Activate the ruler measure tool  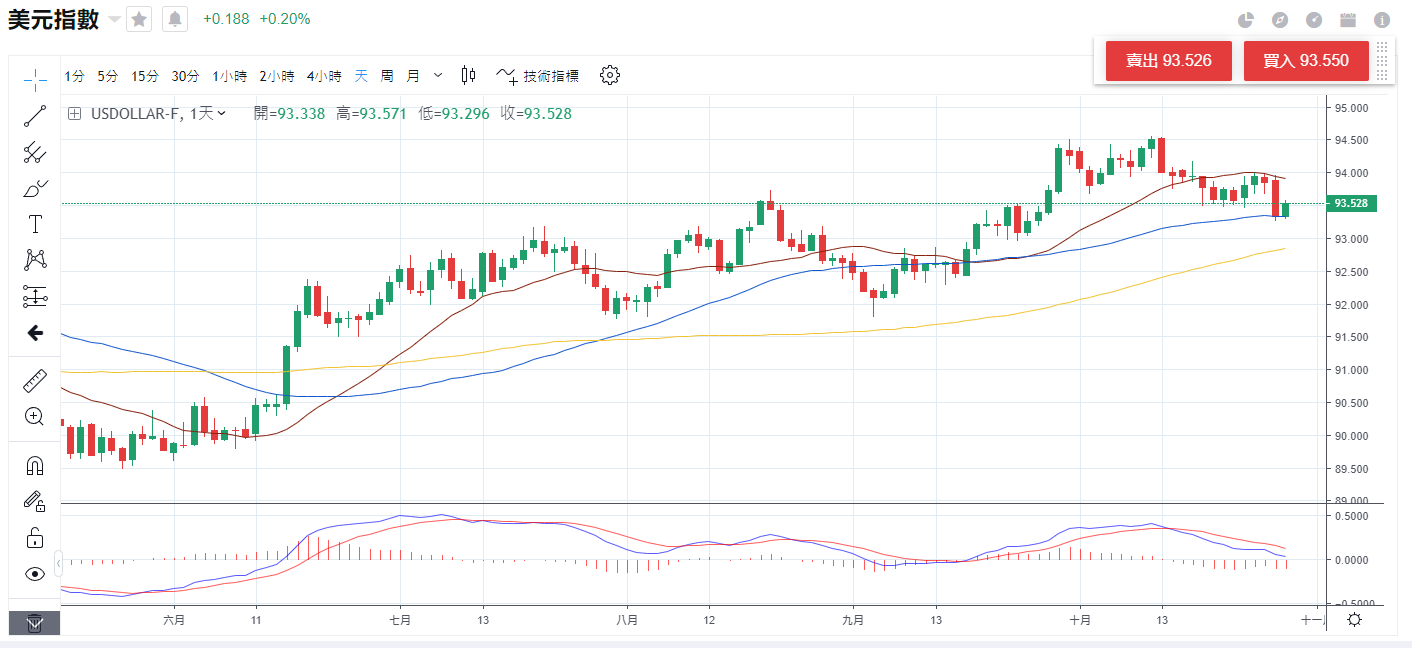(x=35, y=380)
